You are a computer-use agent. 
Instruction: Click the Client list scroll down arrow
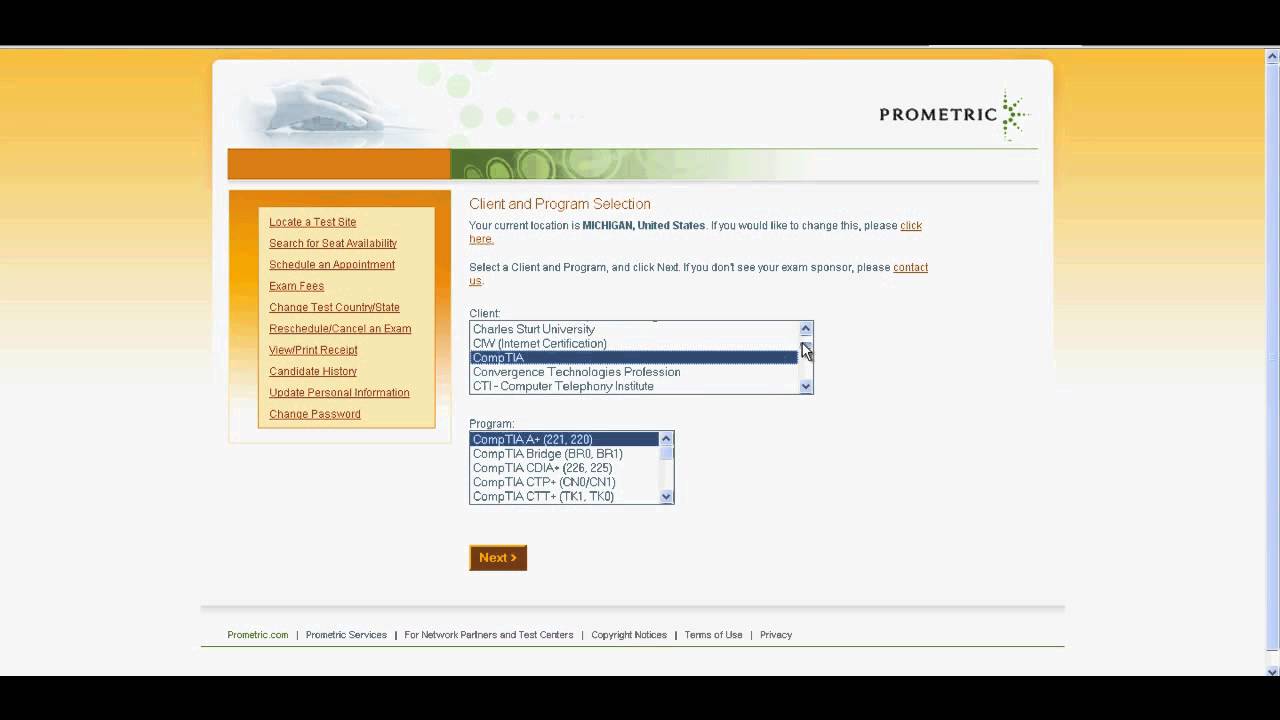click(x=806, y=386)
